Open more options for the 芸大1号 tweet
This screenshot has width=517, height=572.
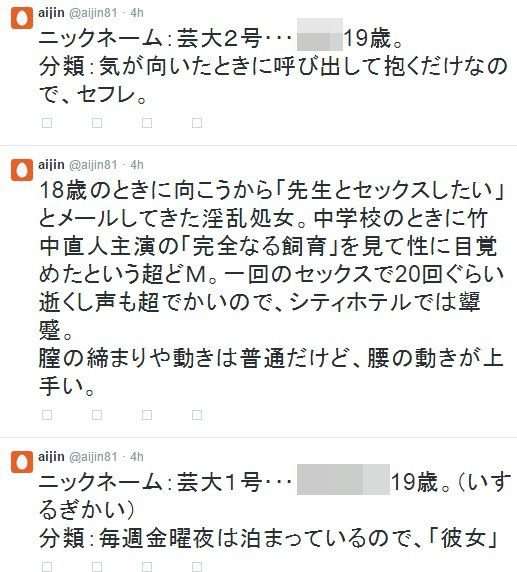pos(197,567)
